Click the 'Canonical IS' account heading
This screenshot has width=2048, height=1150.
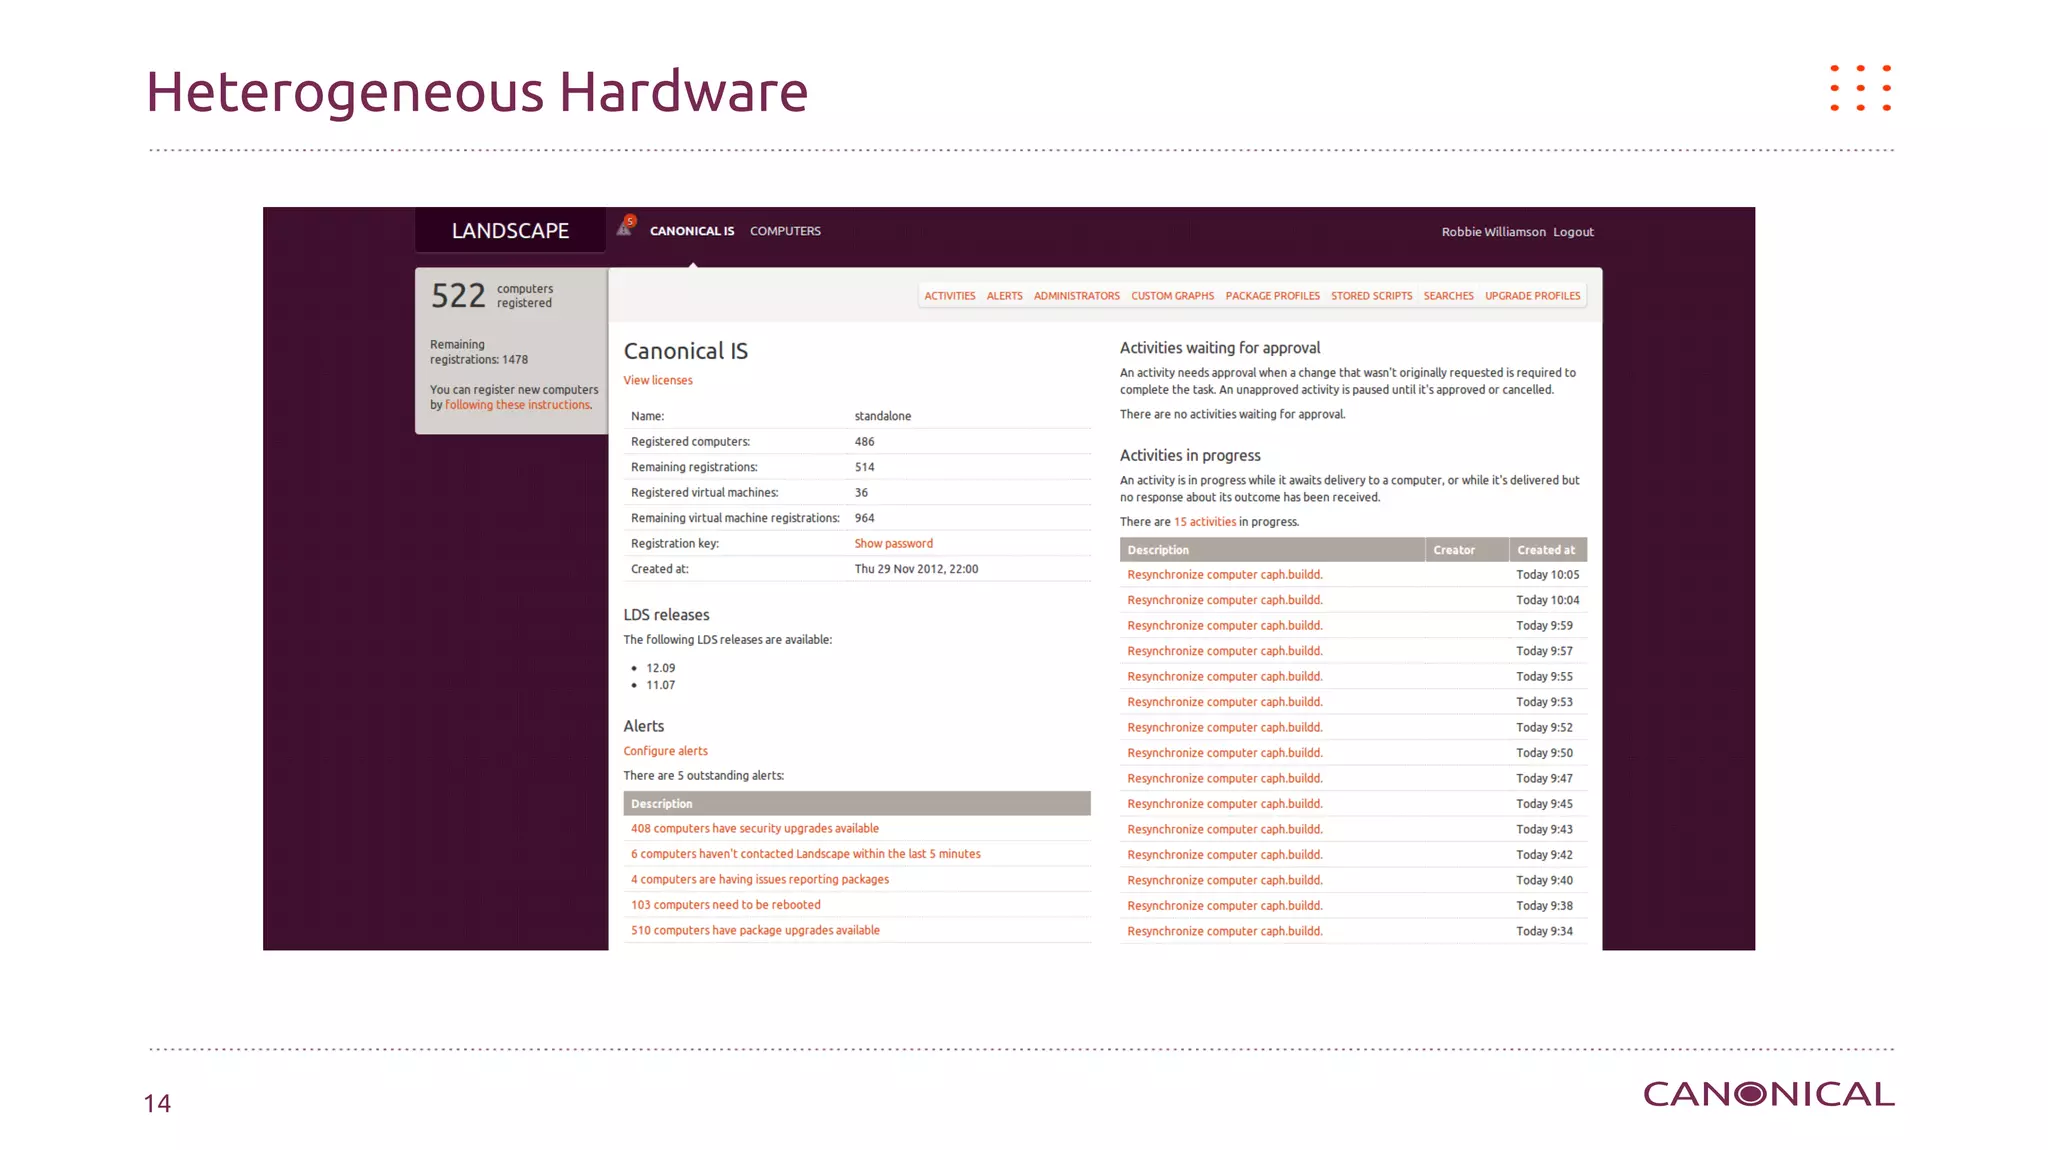coord(686,351)
